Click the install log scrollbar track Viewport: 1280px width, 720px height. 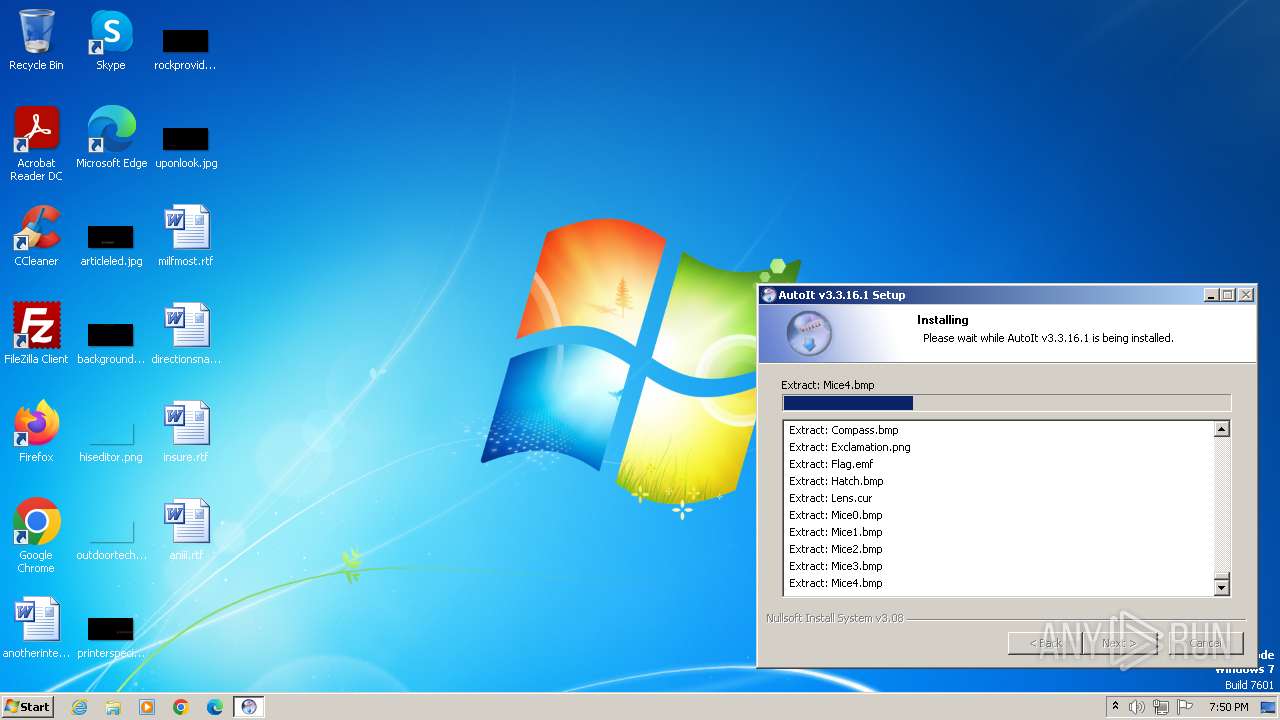point(1221,505)
